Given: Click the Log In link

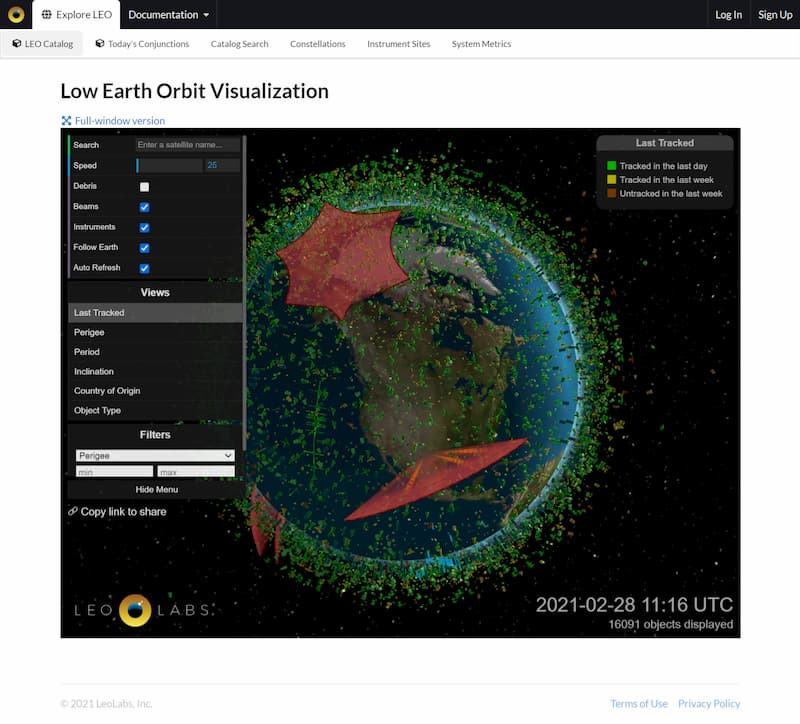Looking at the screenshot, I should (x=728, y=15).
